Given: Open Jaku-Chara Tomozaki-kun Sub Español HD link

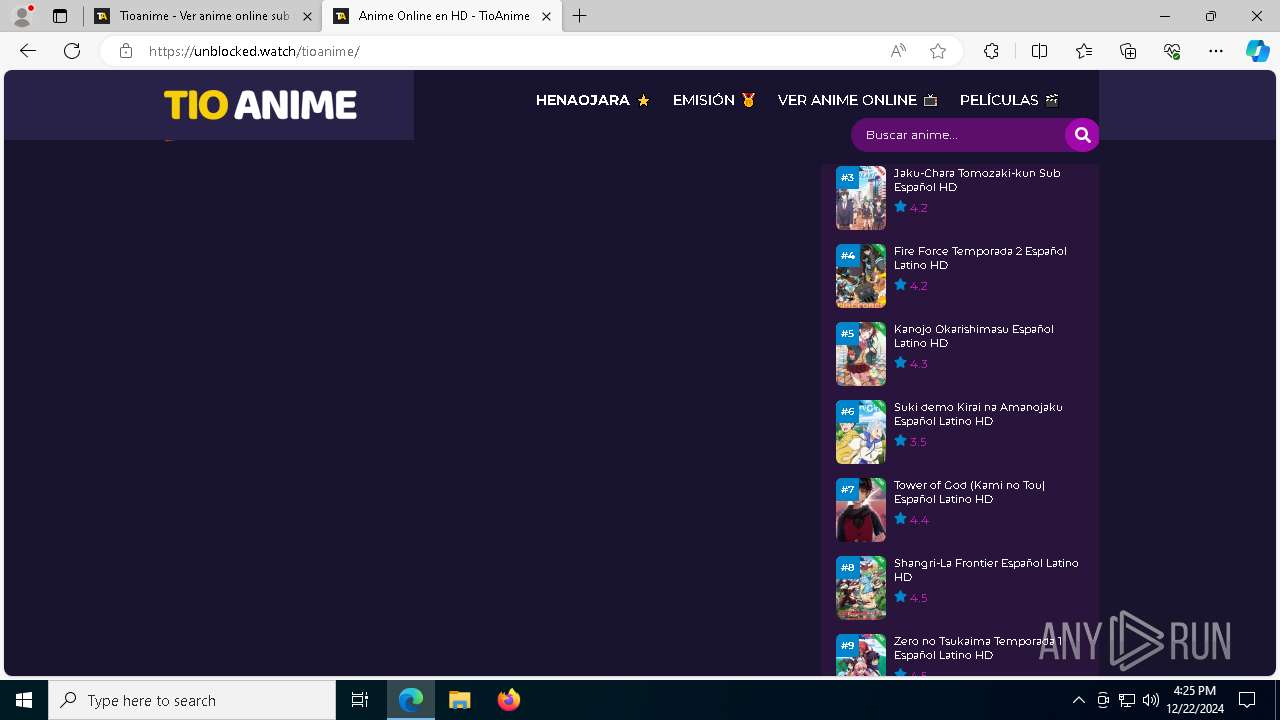Looking at the screenshot, I should 977,180.
